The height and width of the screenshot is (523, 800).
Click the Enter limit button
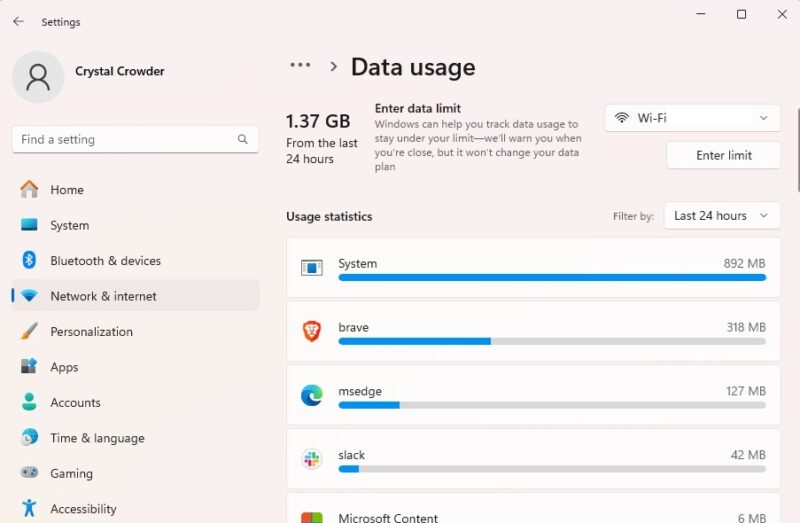pyautogui.click(x=723, y=155)
